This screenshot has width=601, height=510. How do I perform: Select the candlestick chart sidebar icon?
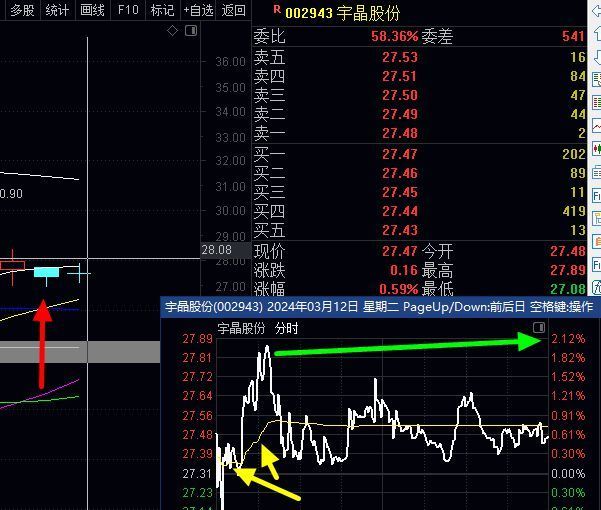(x=596, y=149)
